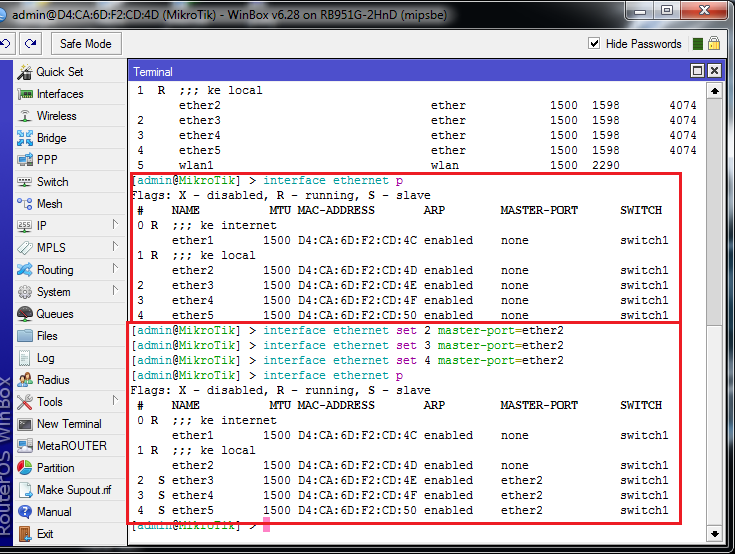Click 'wlan1' interface row text
Screen dimensions: 735x554
pos(196,165)
